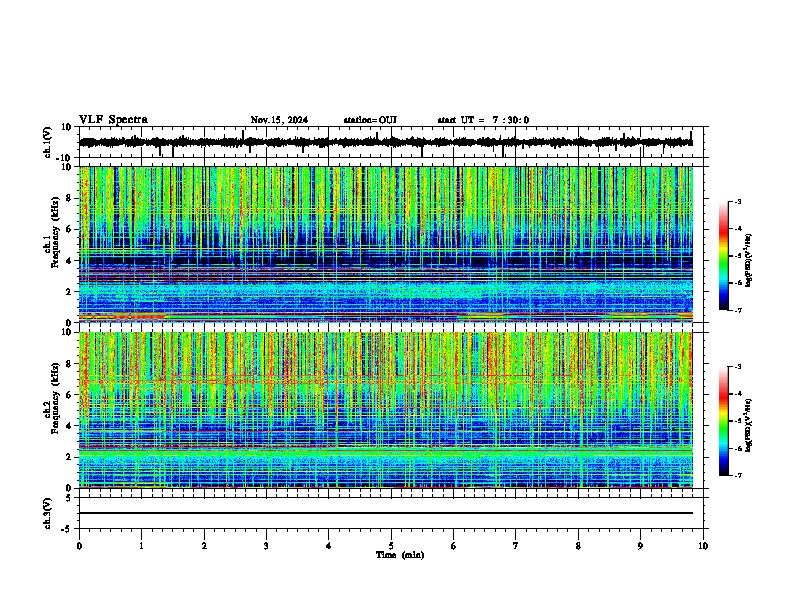Click time axis tick label "10" at the axis end

pyautogui.click(x=703, y=546)
